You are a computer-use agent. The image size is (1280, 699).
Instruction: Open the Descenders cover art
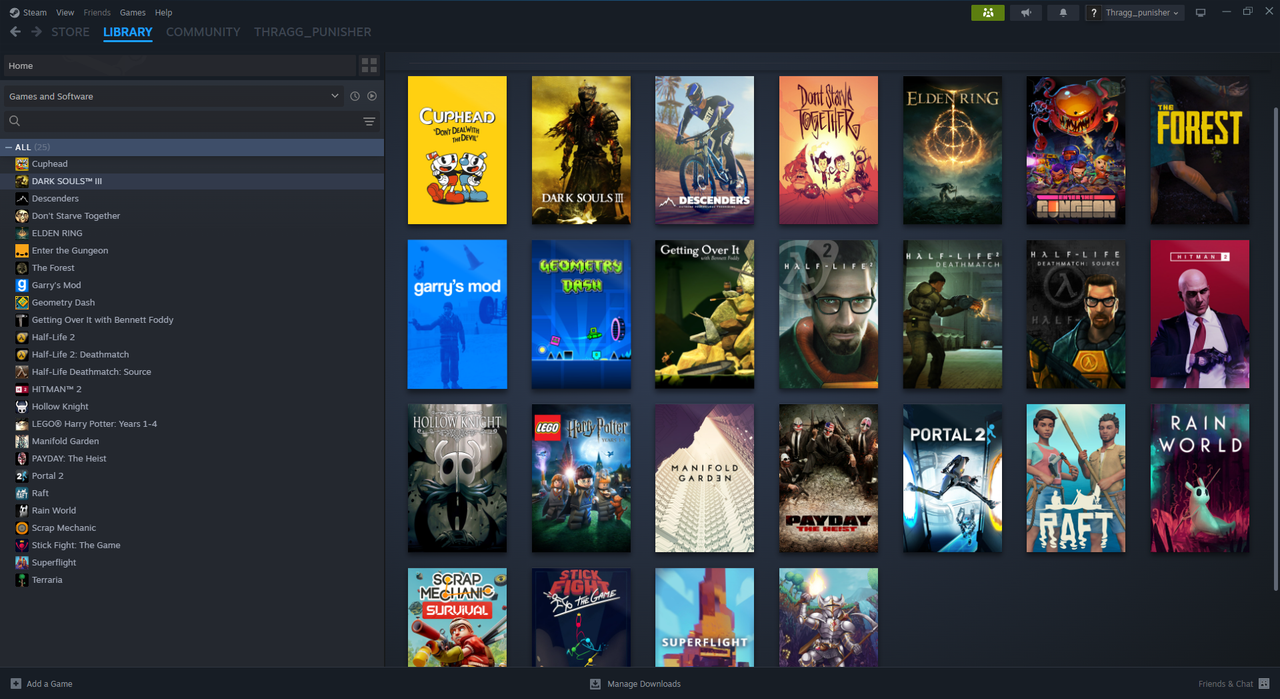(x=705, y=150)
